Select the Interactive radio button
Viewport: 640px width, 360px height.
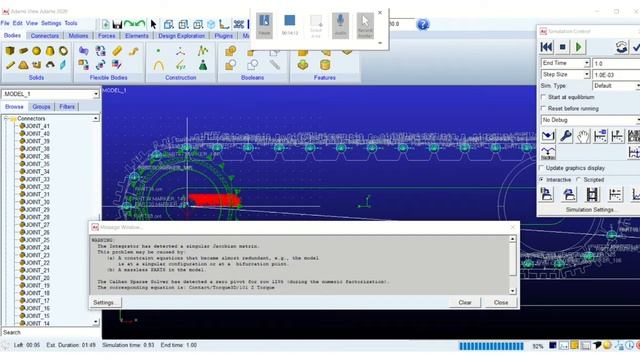point(542,180)
